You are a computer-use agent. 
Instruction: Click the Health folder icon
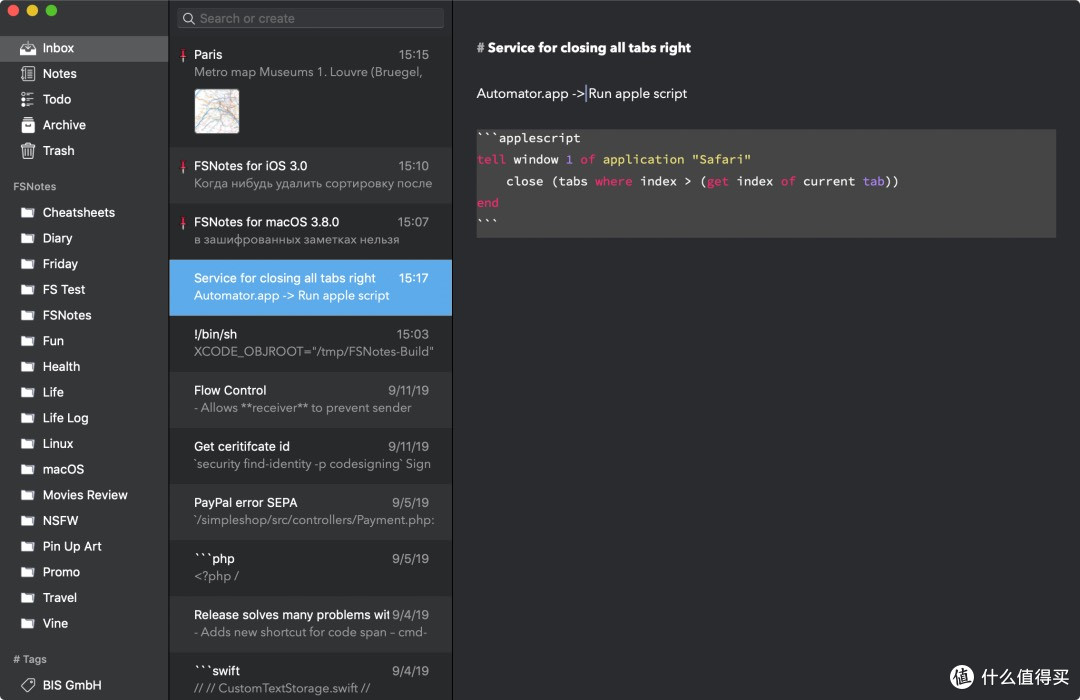tap(28, 367)
